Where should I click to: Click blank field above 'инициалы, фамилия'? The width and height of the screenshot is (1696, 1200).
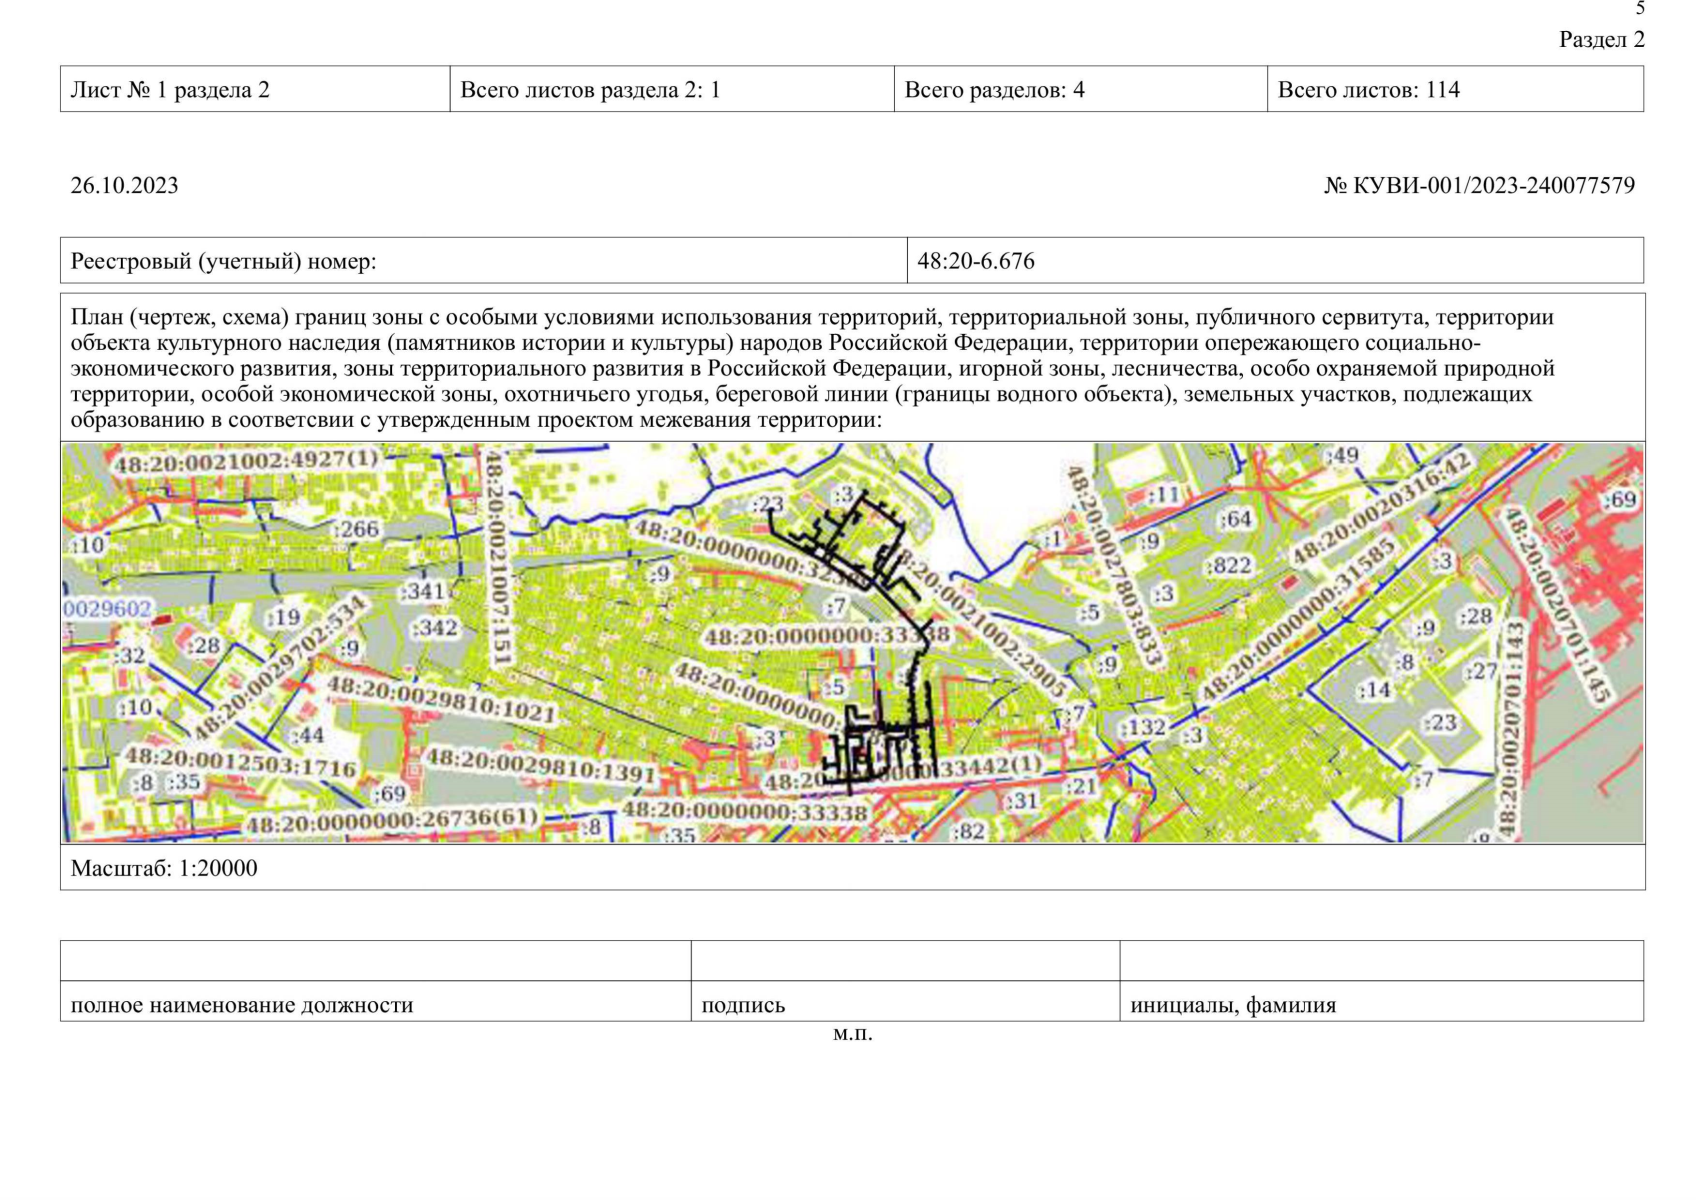click(1380, 961)
